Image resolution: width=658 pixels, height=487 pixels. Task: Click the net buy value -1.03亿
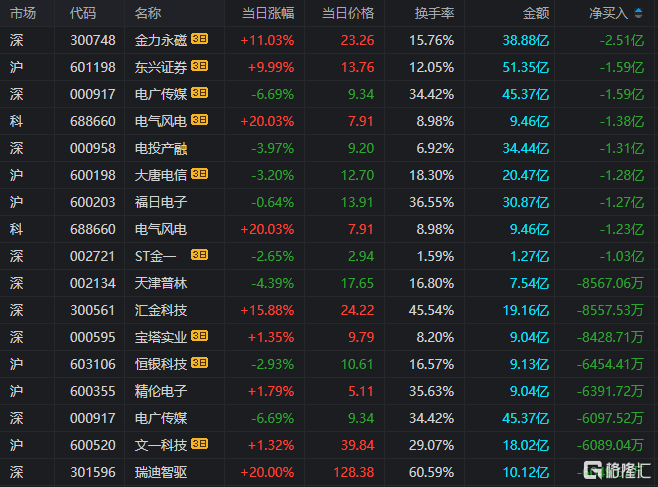(x=622, y=256)
